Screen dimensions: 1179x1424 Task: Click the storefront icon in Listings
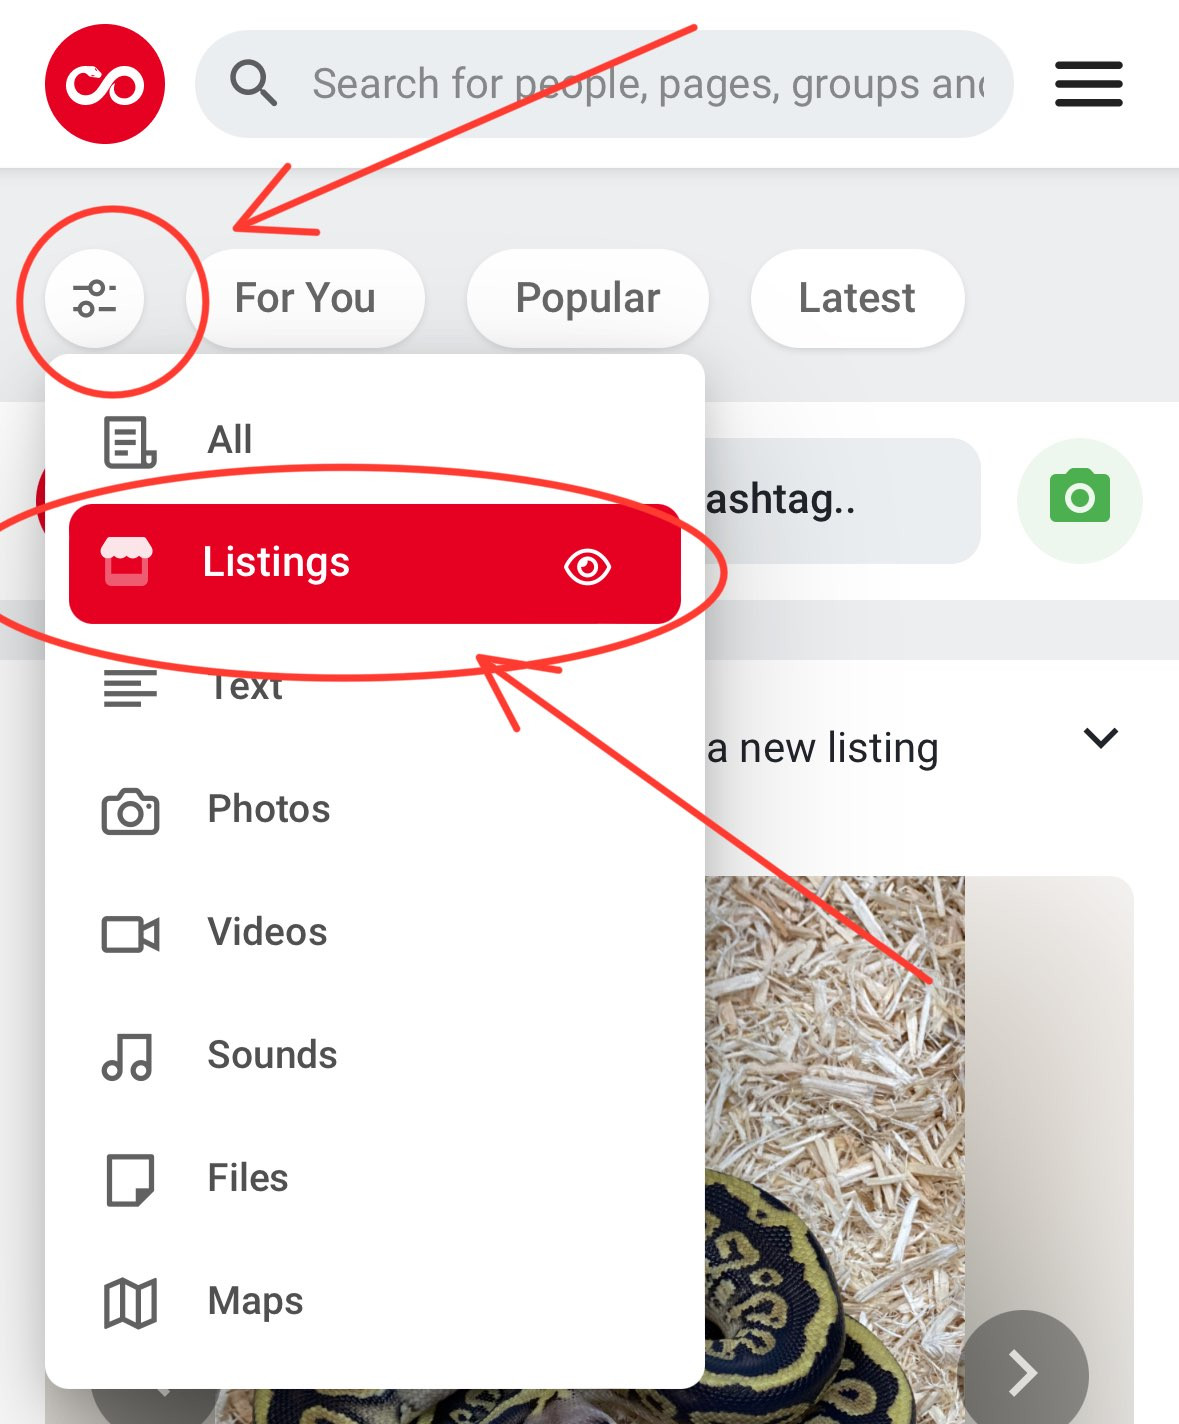(127, 562)
